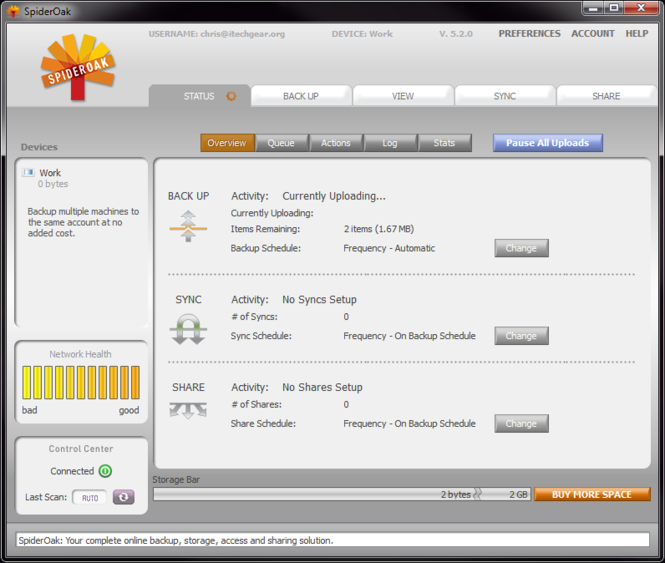Select the Stats sub-tab
665x563 pixels.
tap(444, 143)
